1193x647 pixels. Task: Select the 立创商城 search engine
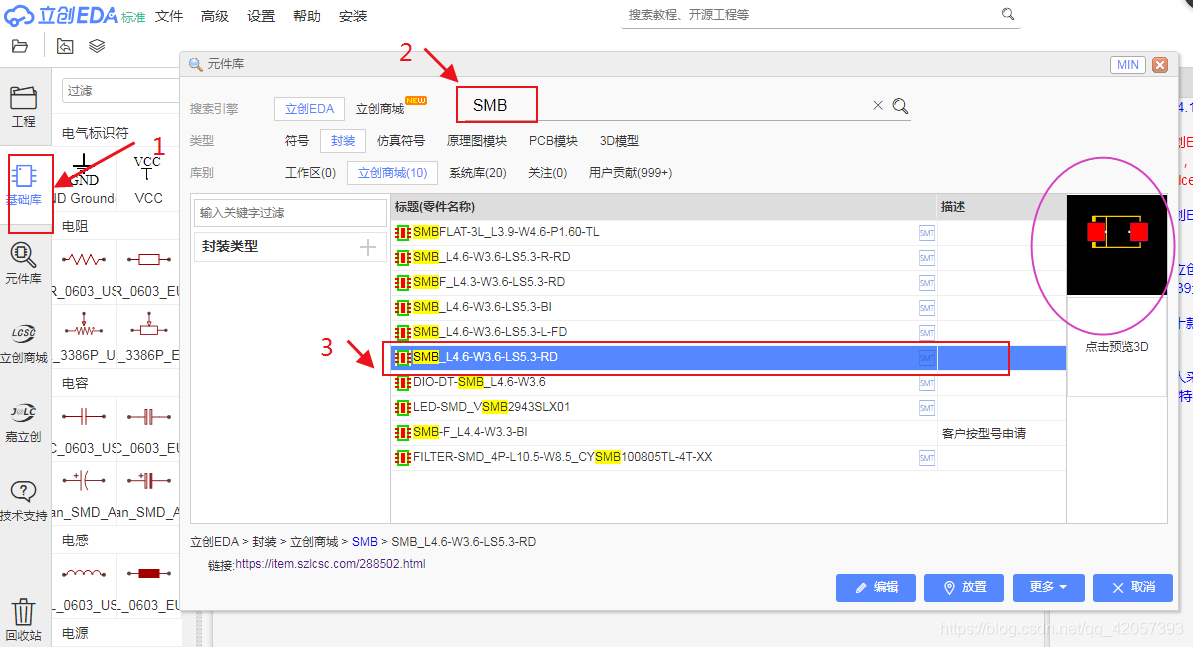pyautogui.click(x=380, y=109)
